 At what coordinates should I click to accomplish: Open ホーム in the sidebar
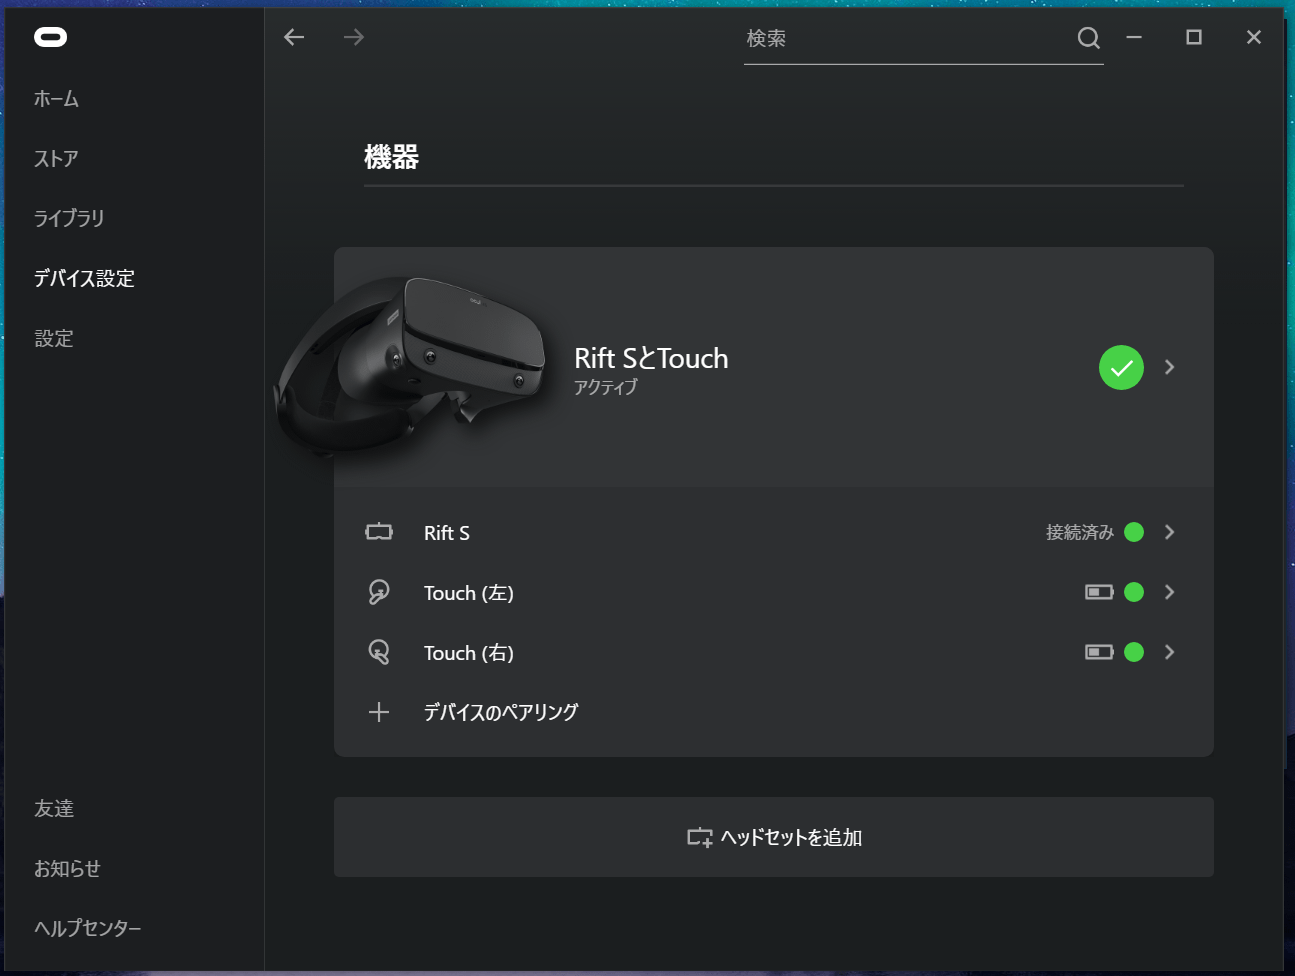56,98
